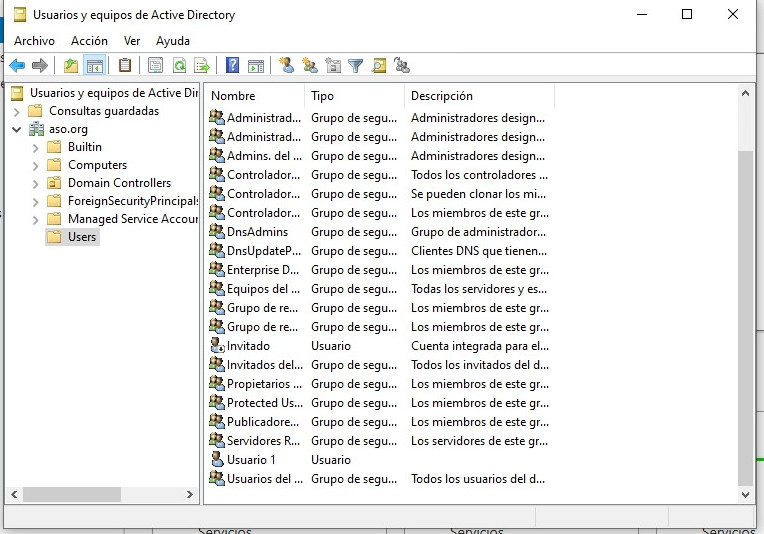Expand the Builtin container
This screenshot has width=764, height=534.
[36, 147]
